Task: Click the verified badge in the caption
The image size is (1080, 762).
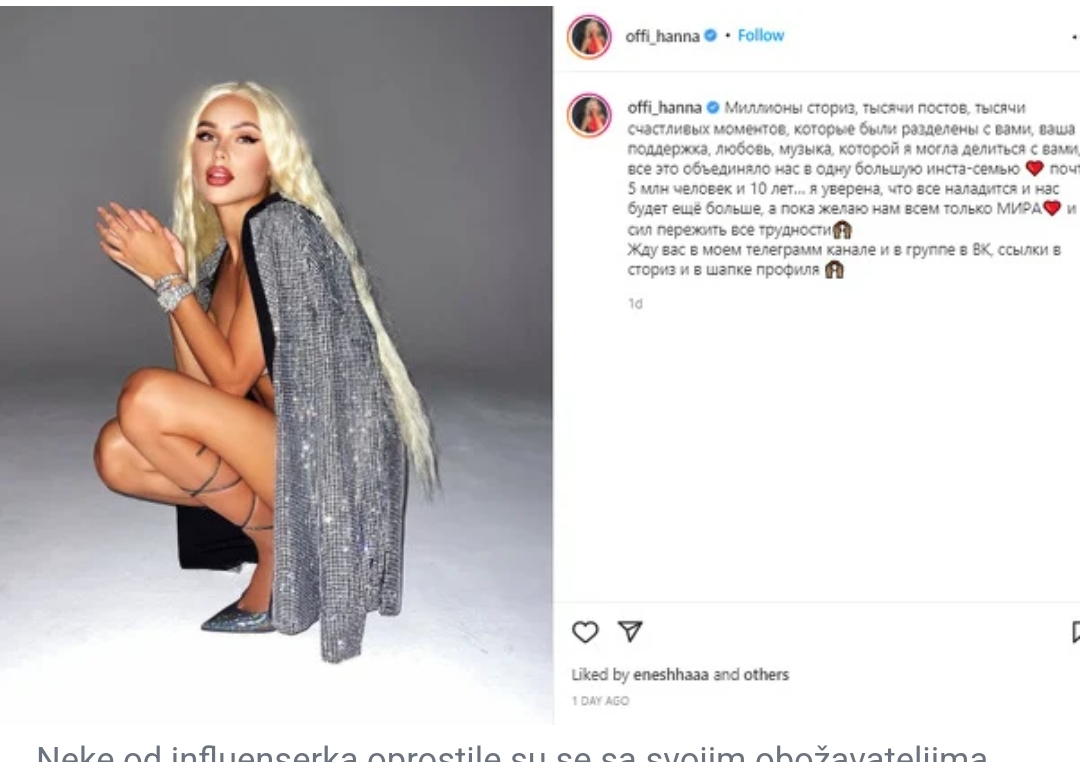Action: tap(713, 107)
